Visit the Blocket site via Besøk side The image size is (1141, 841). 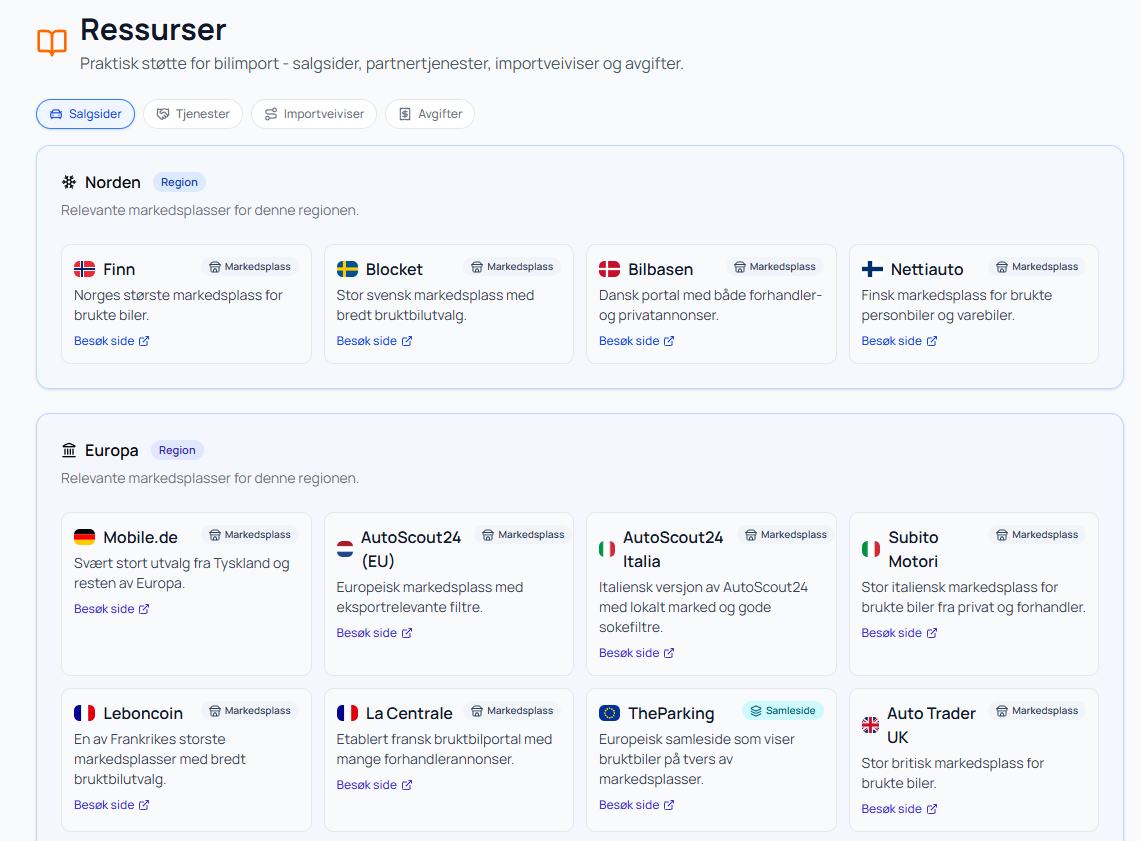pos(374,341)
